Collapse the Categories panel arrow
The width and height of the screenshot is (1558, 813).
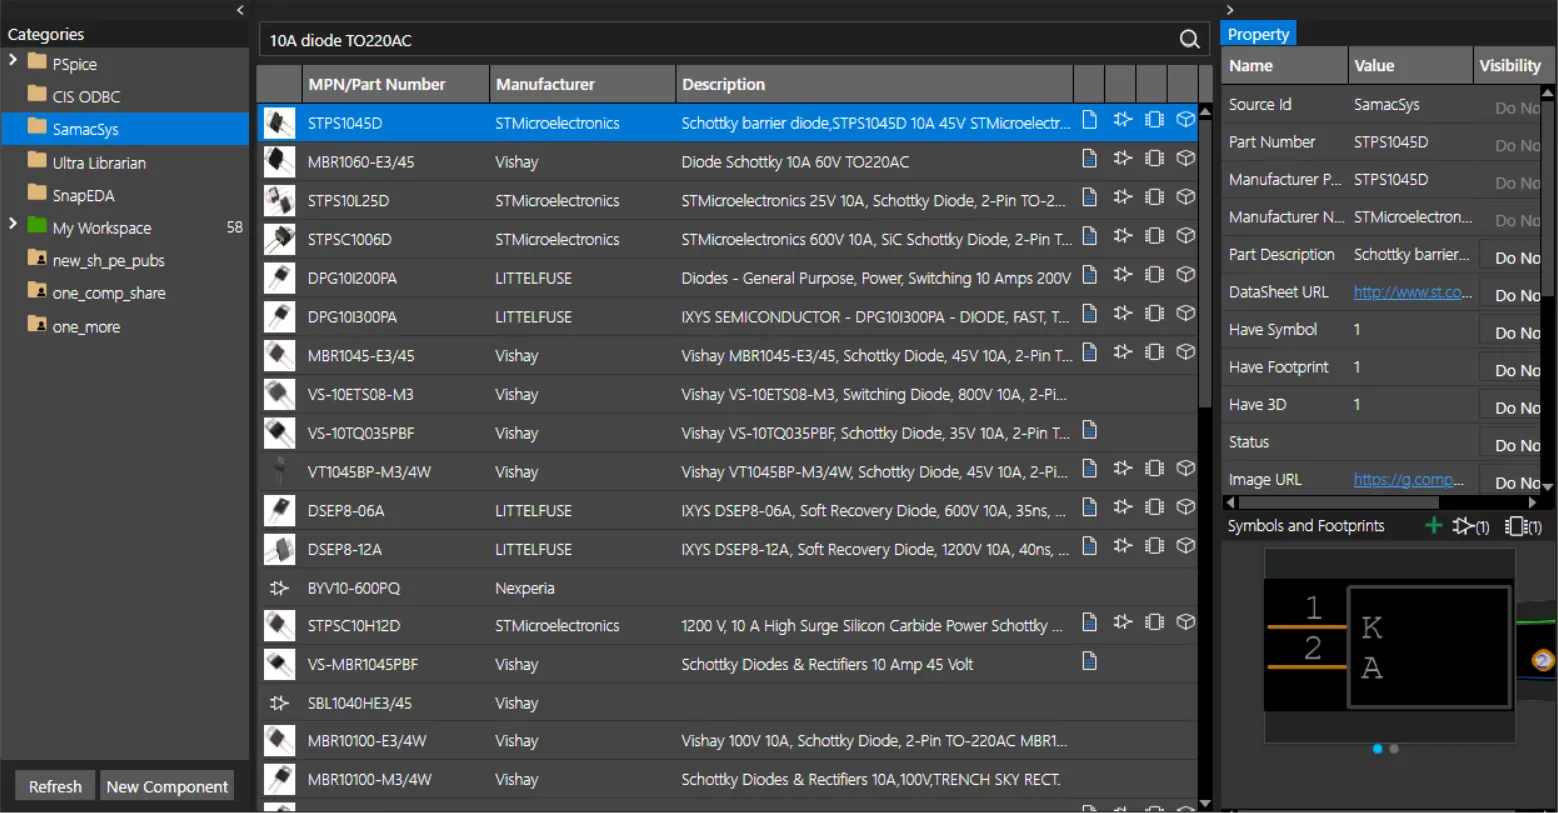[240, 10]
